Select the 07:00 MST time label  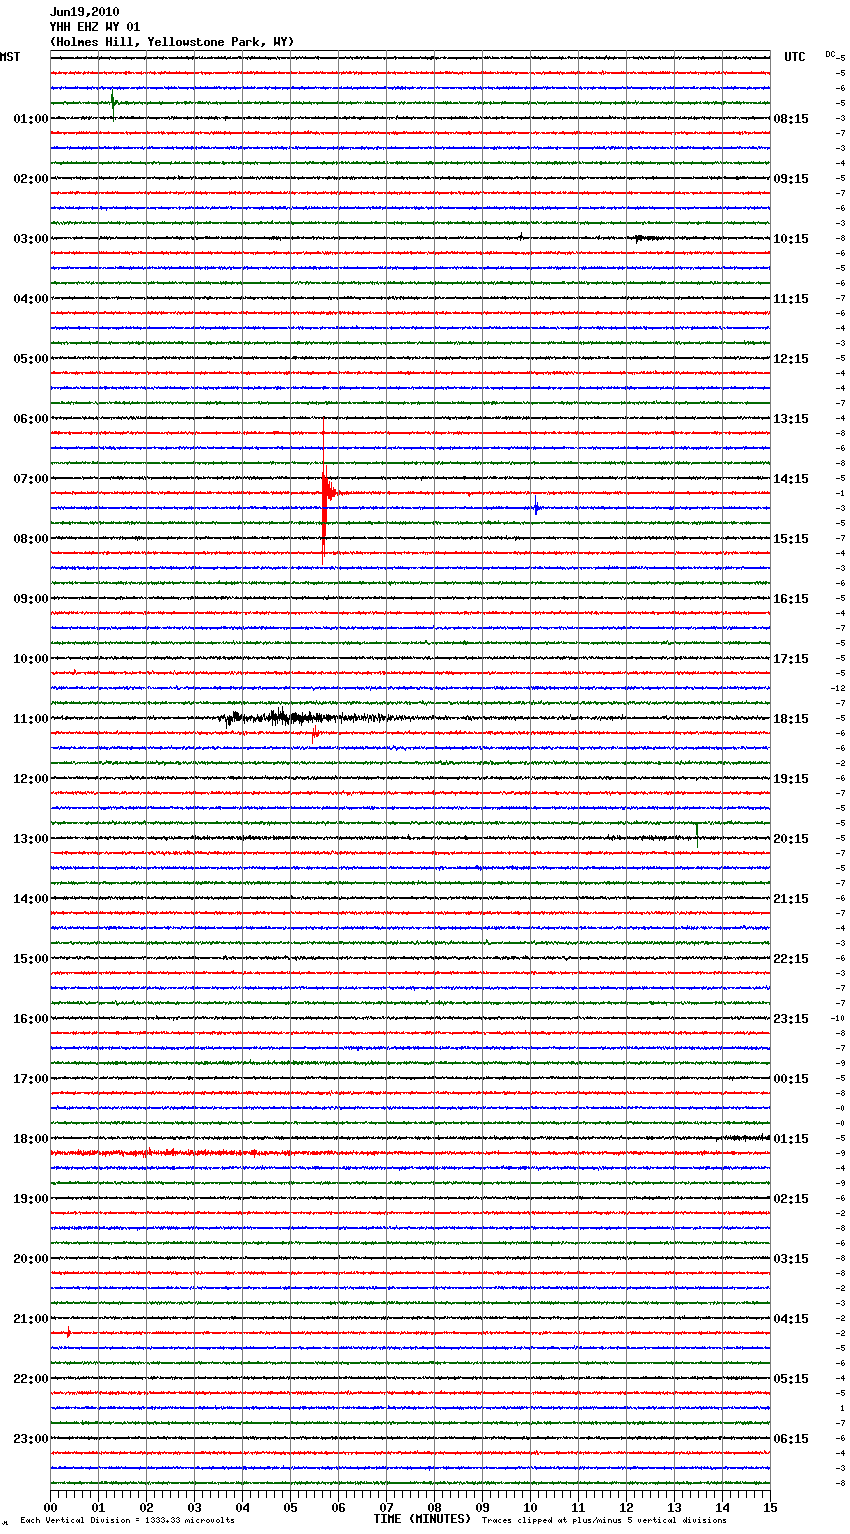click(x=30, y=479)
